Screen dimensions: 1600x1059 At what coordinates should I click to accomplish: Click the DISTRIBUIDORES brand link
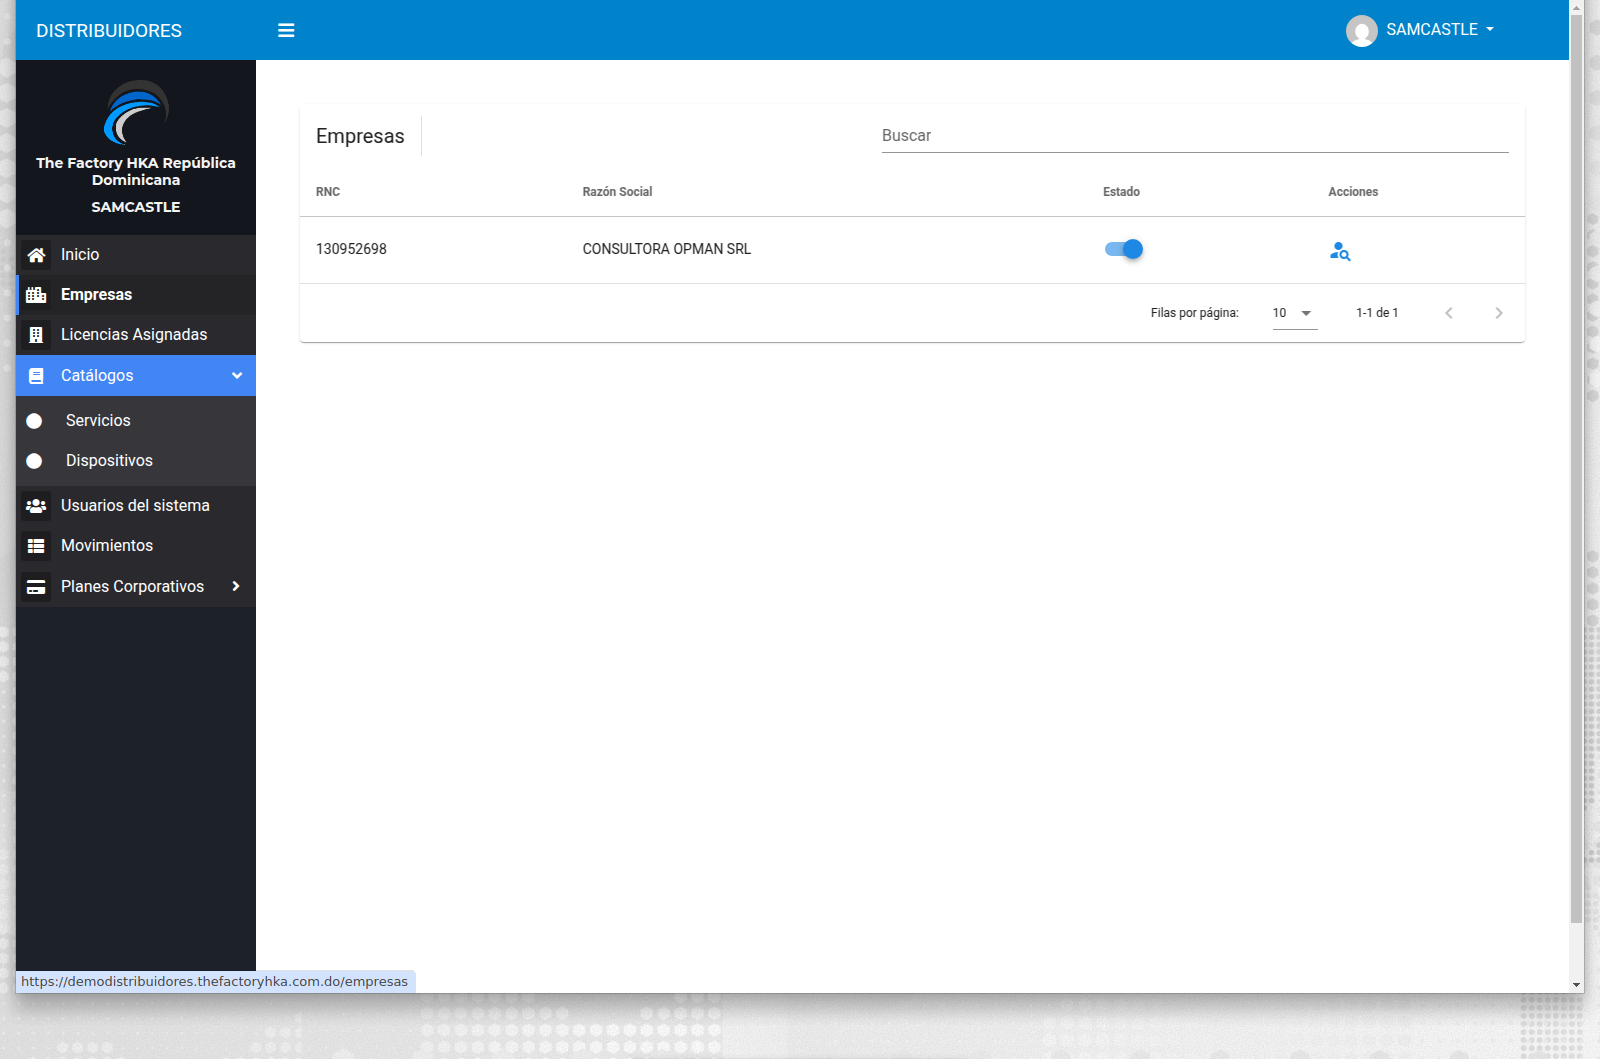coord(109,31)
